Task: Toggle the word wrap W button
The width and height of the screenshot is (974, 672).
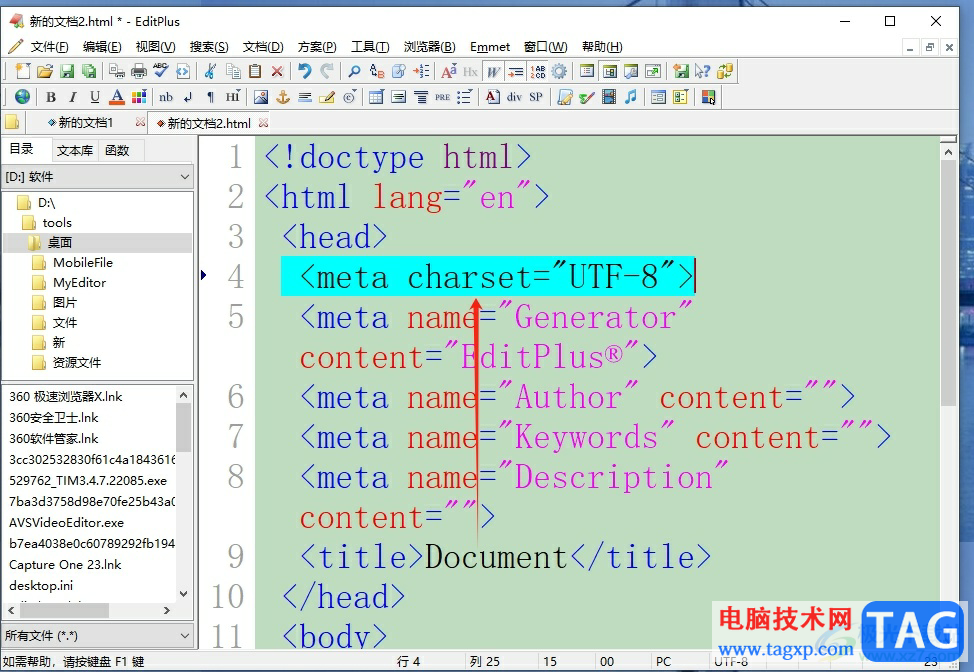Action: [x=493, y=71]
